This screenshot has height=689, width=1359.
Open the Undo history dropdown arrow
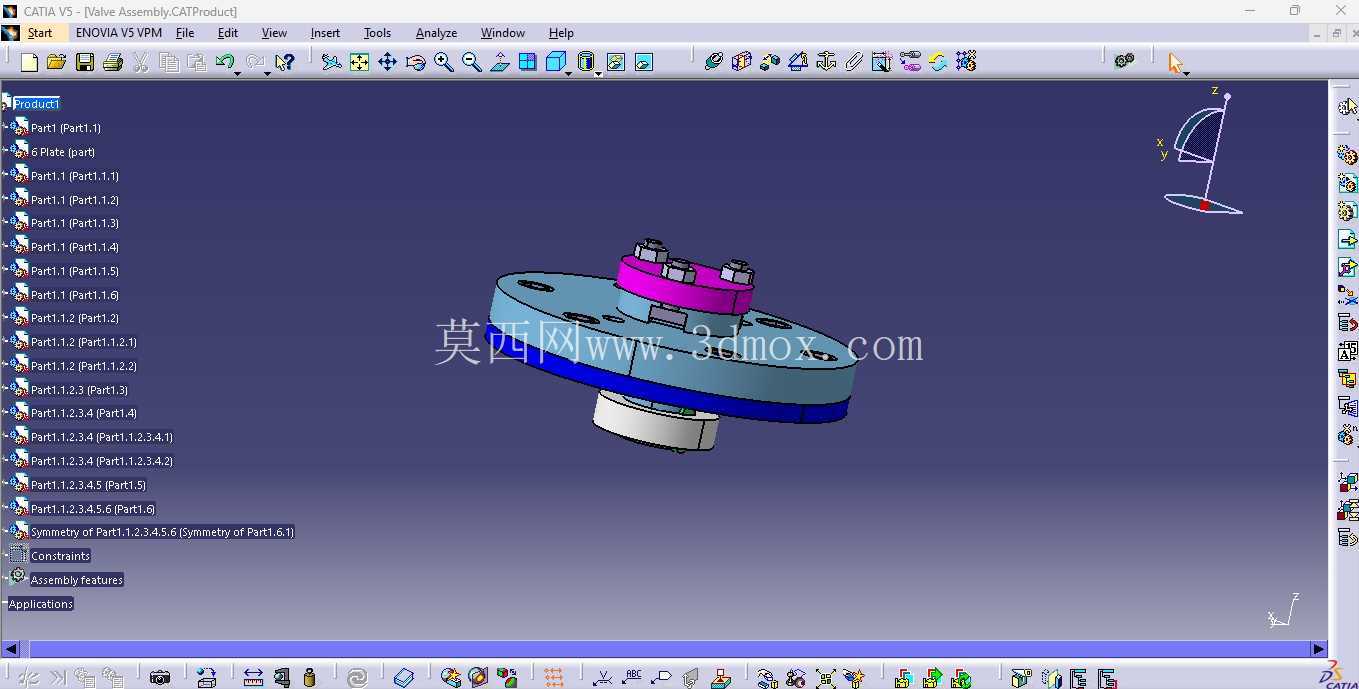[237, 73]
